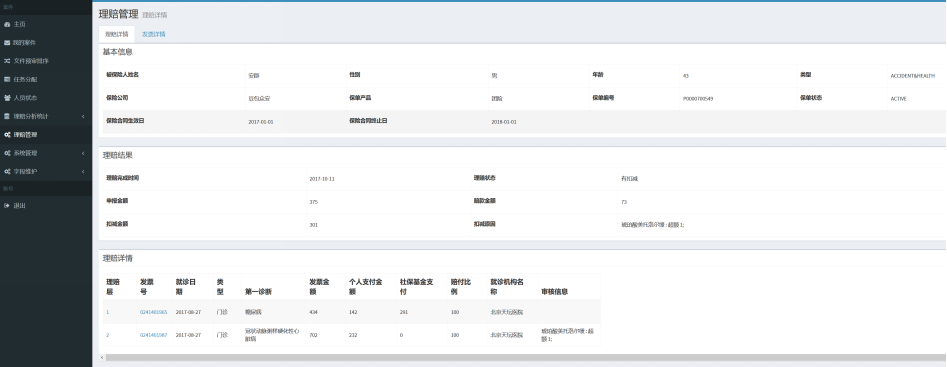Click the 保险公司 field label
Viewport: 947px width, 367px height.
(117, 98)
